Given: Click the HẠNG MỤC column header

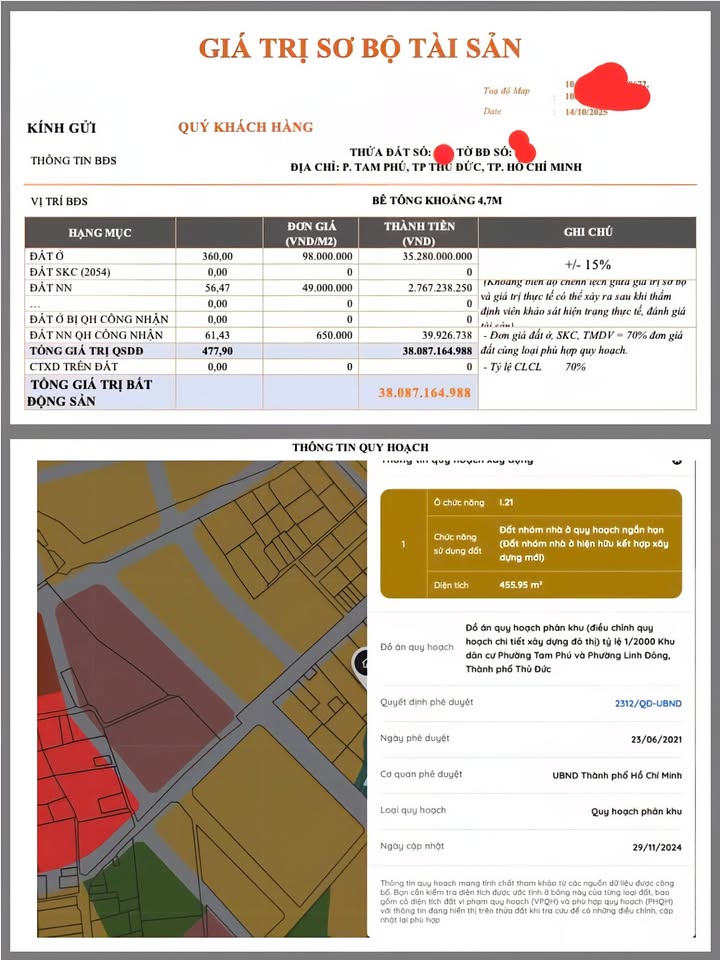Looking at the screenshot, I should point(100,233).
